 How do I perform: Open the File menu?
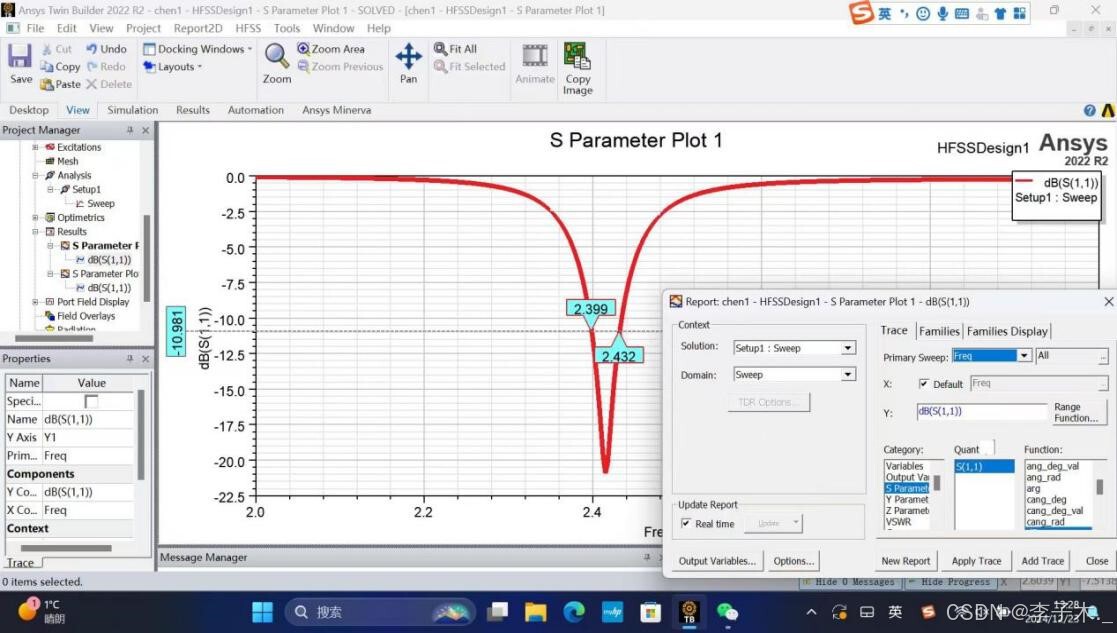[35, 28]
